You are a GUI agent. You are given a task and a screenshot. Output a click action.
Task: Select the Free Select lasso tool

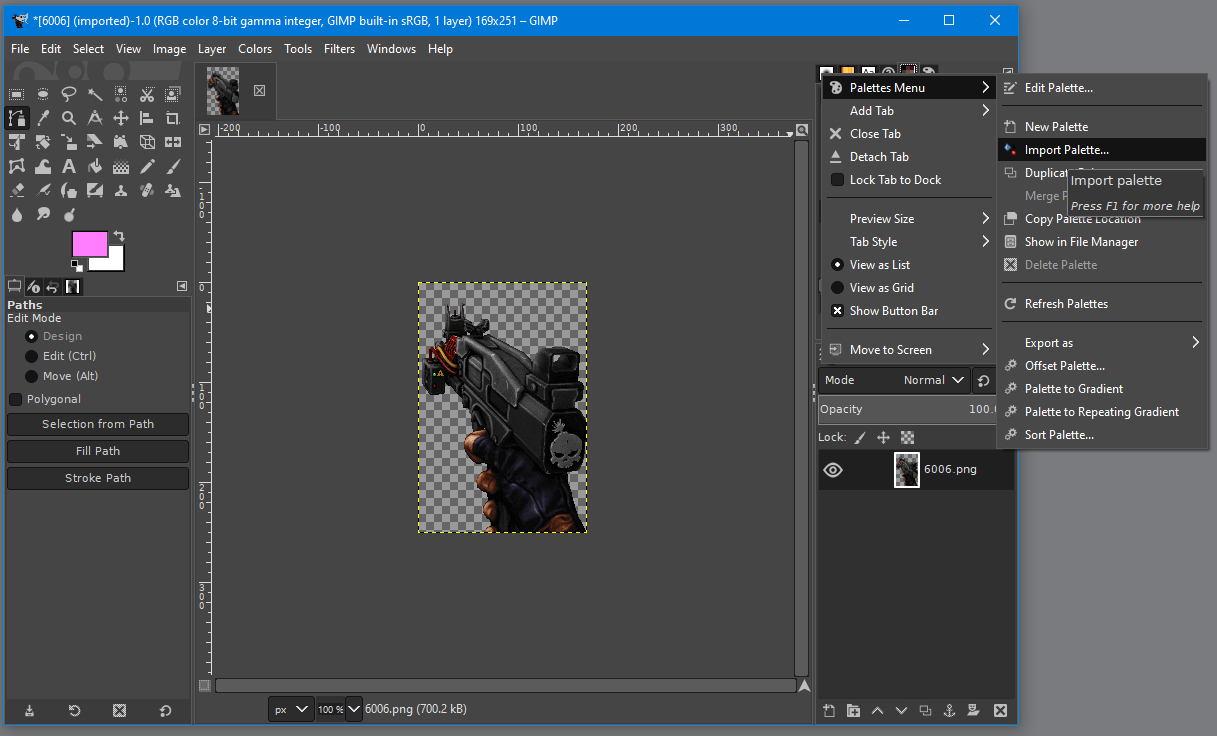coord(69,94)
